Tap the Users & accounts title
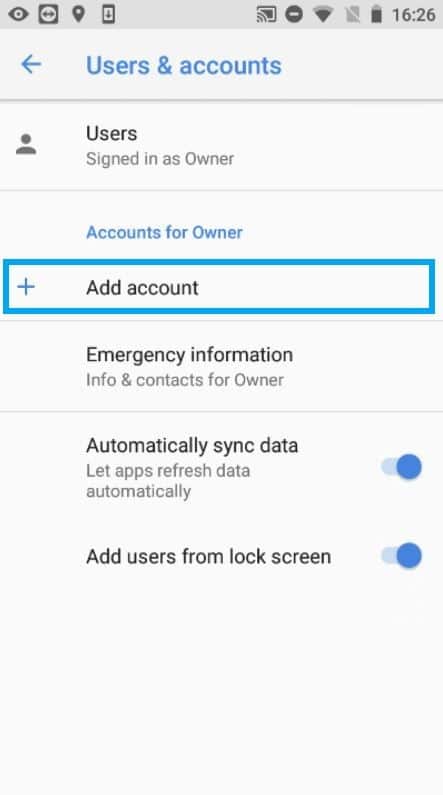This screenshot has width=443, height=795. tap(183, 65)
